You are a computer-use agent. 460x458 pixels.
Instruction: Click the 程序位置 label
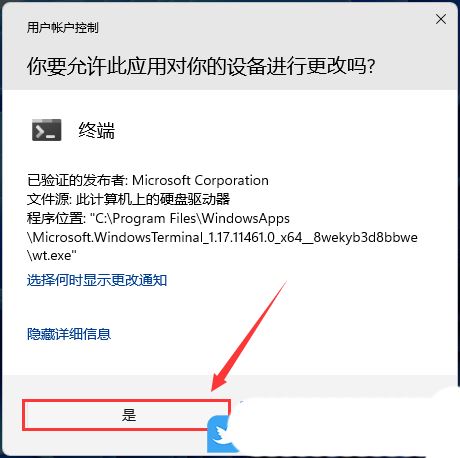(x=56, y=218)
